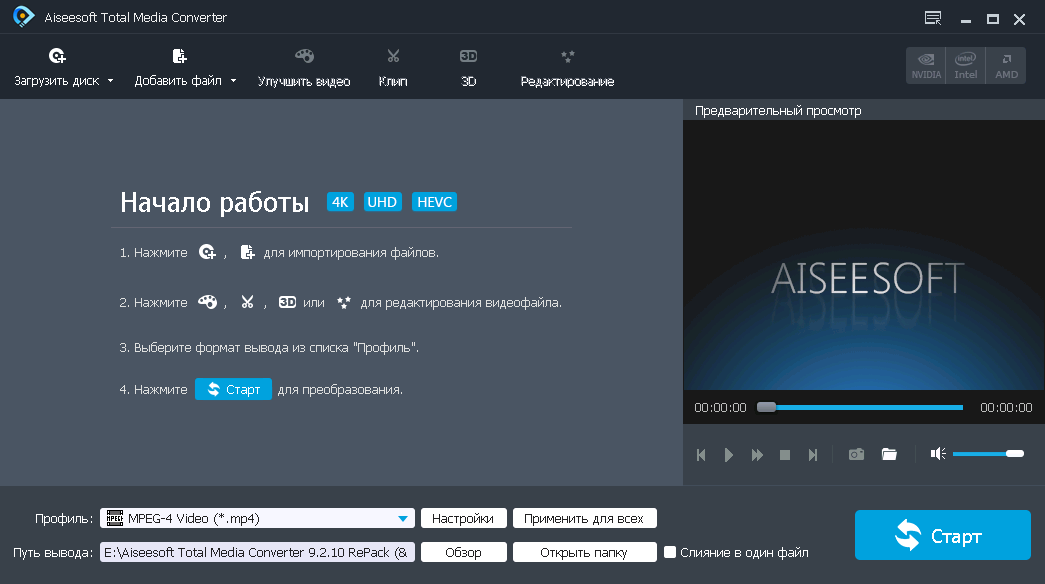Open the snapshot folder icon
Image resolution: width=1045 pixels, height=584 pixels.
889,453
